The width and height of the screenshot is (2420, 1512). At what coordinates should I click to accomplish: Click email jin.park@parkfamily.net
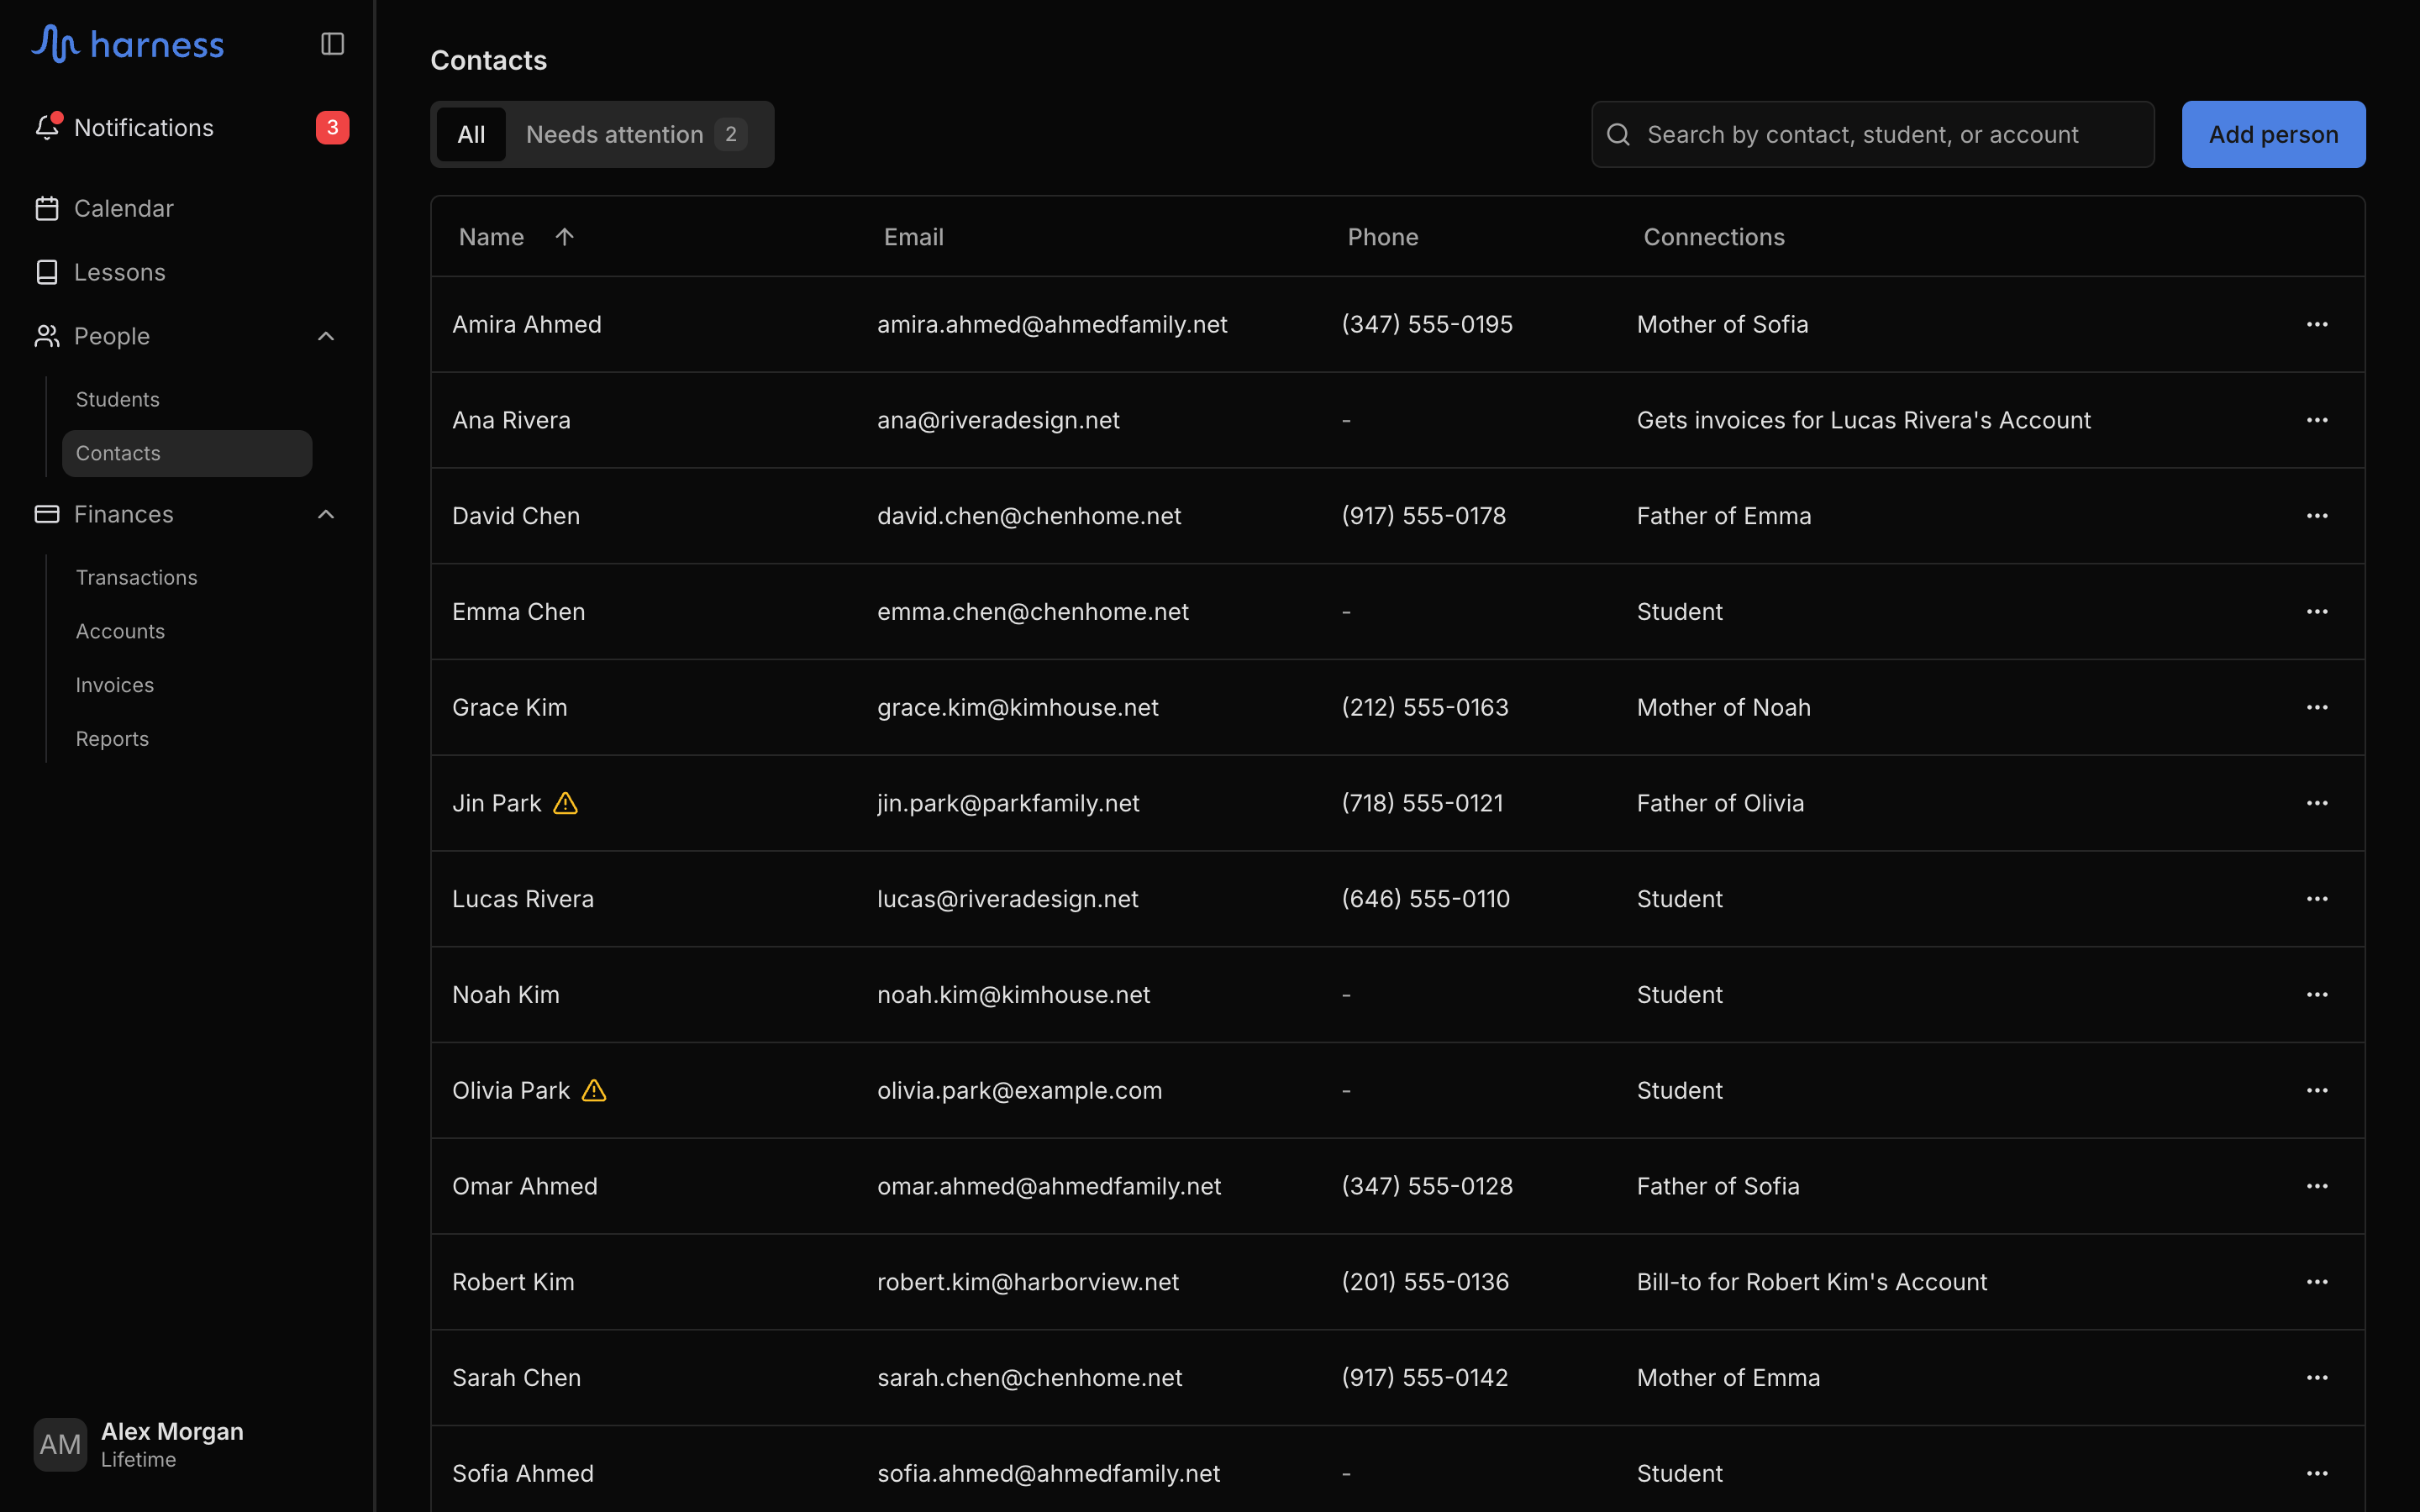1008,803
